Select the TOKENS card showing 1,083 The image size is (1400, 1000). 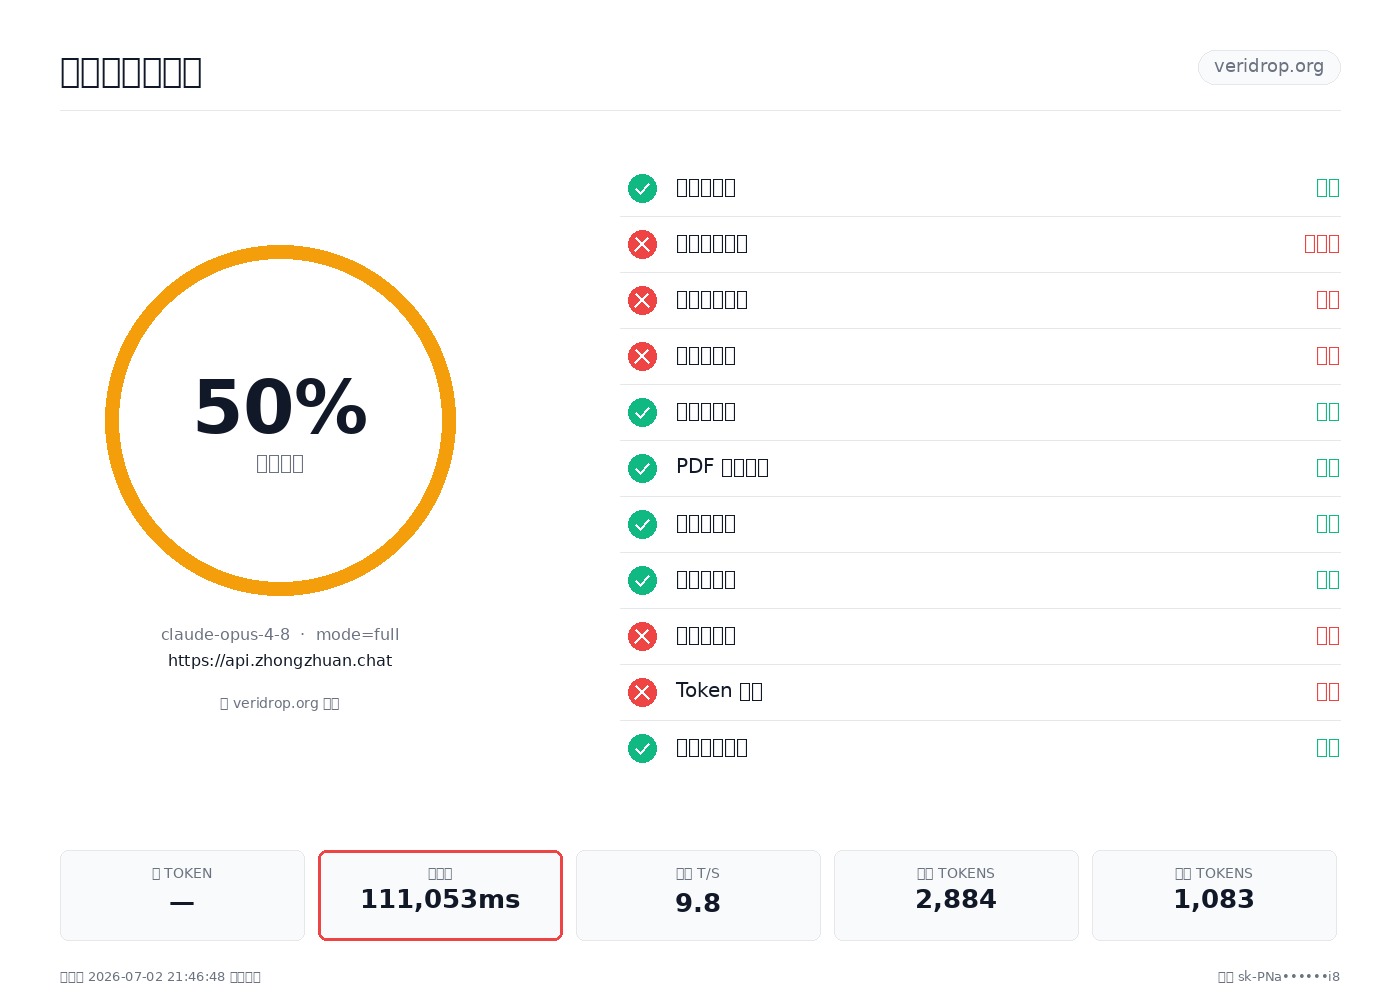tap(1214, 895)
